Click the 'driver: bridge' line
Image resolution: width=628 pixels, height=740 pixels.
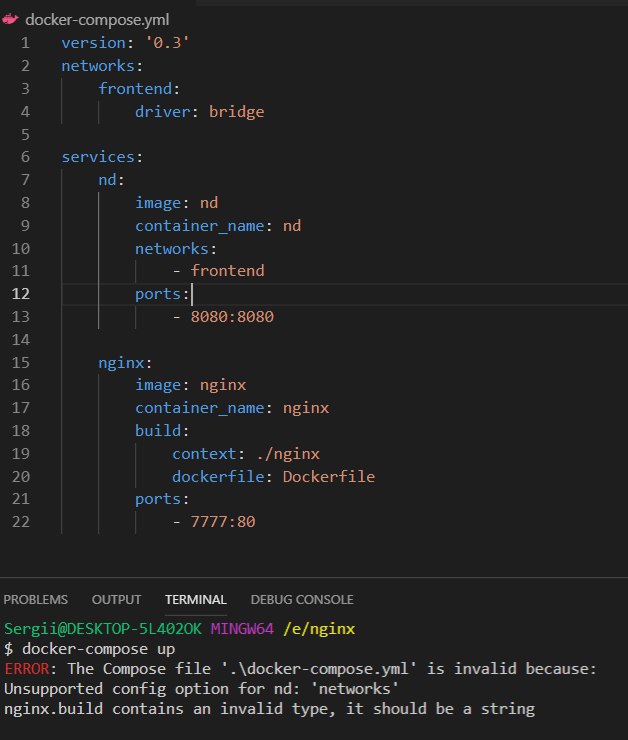click(x=200, y=112)
